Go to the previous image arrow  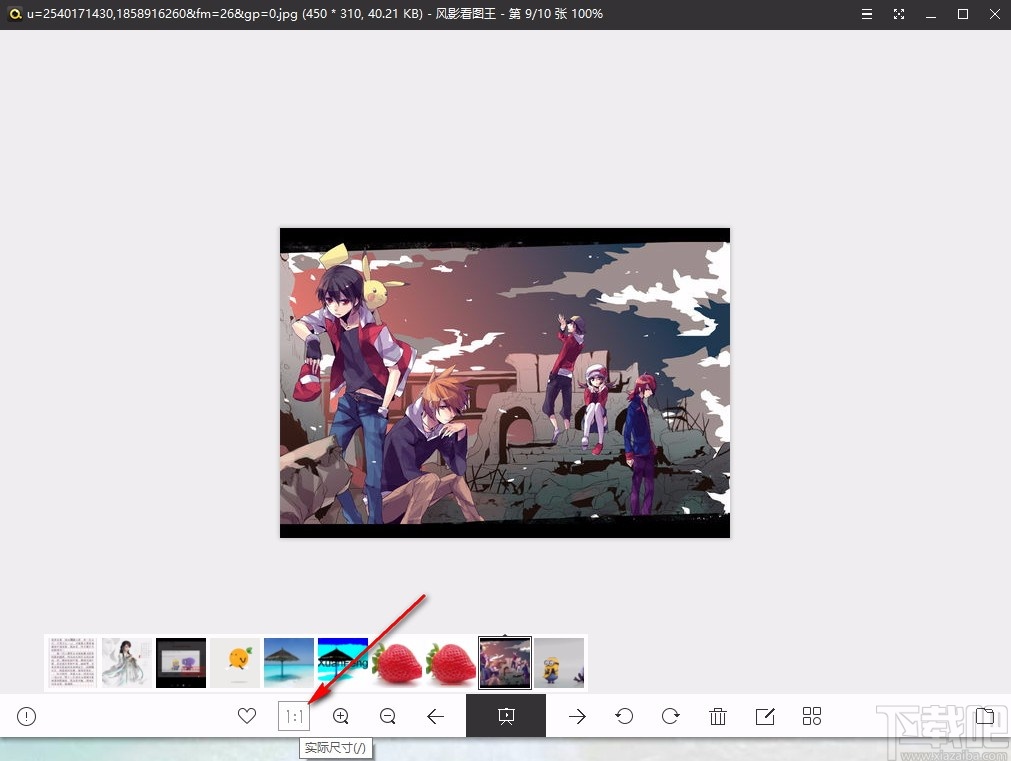(435, 716)
